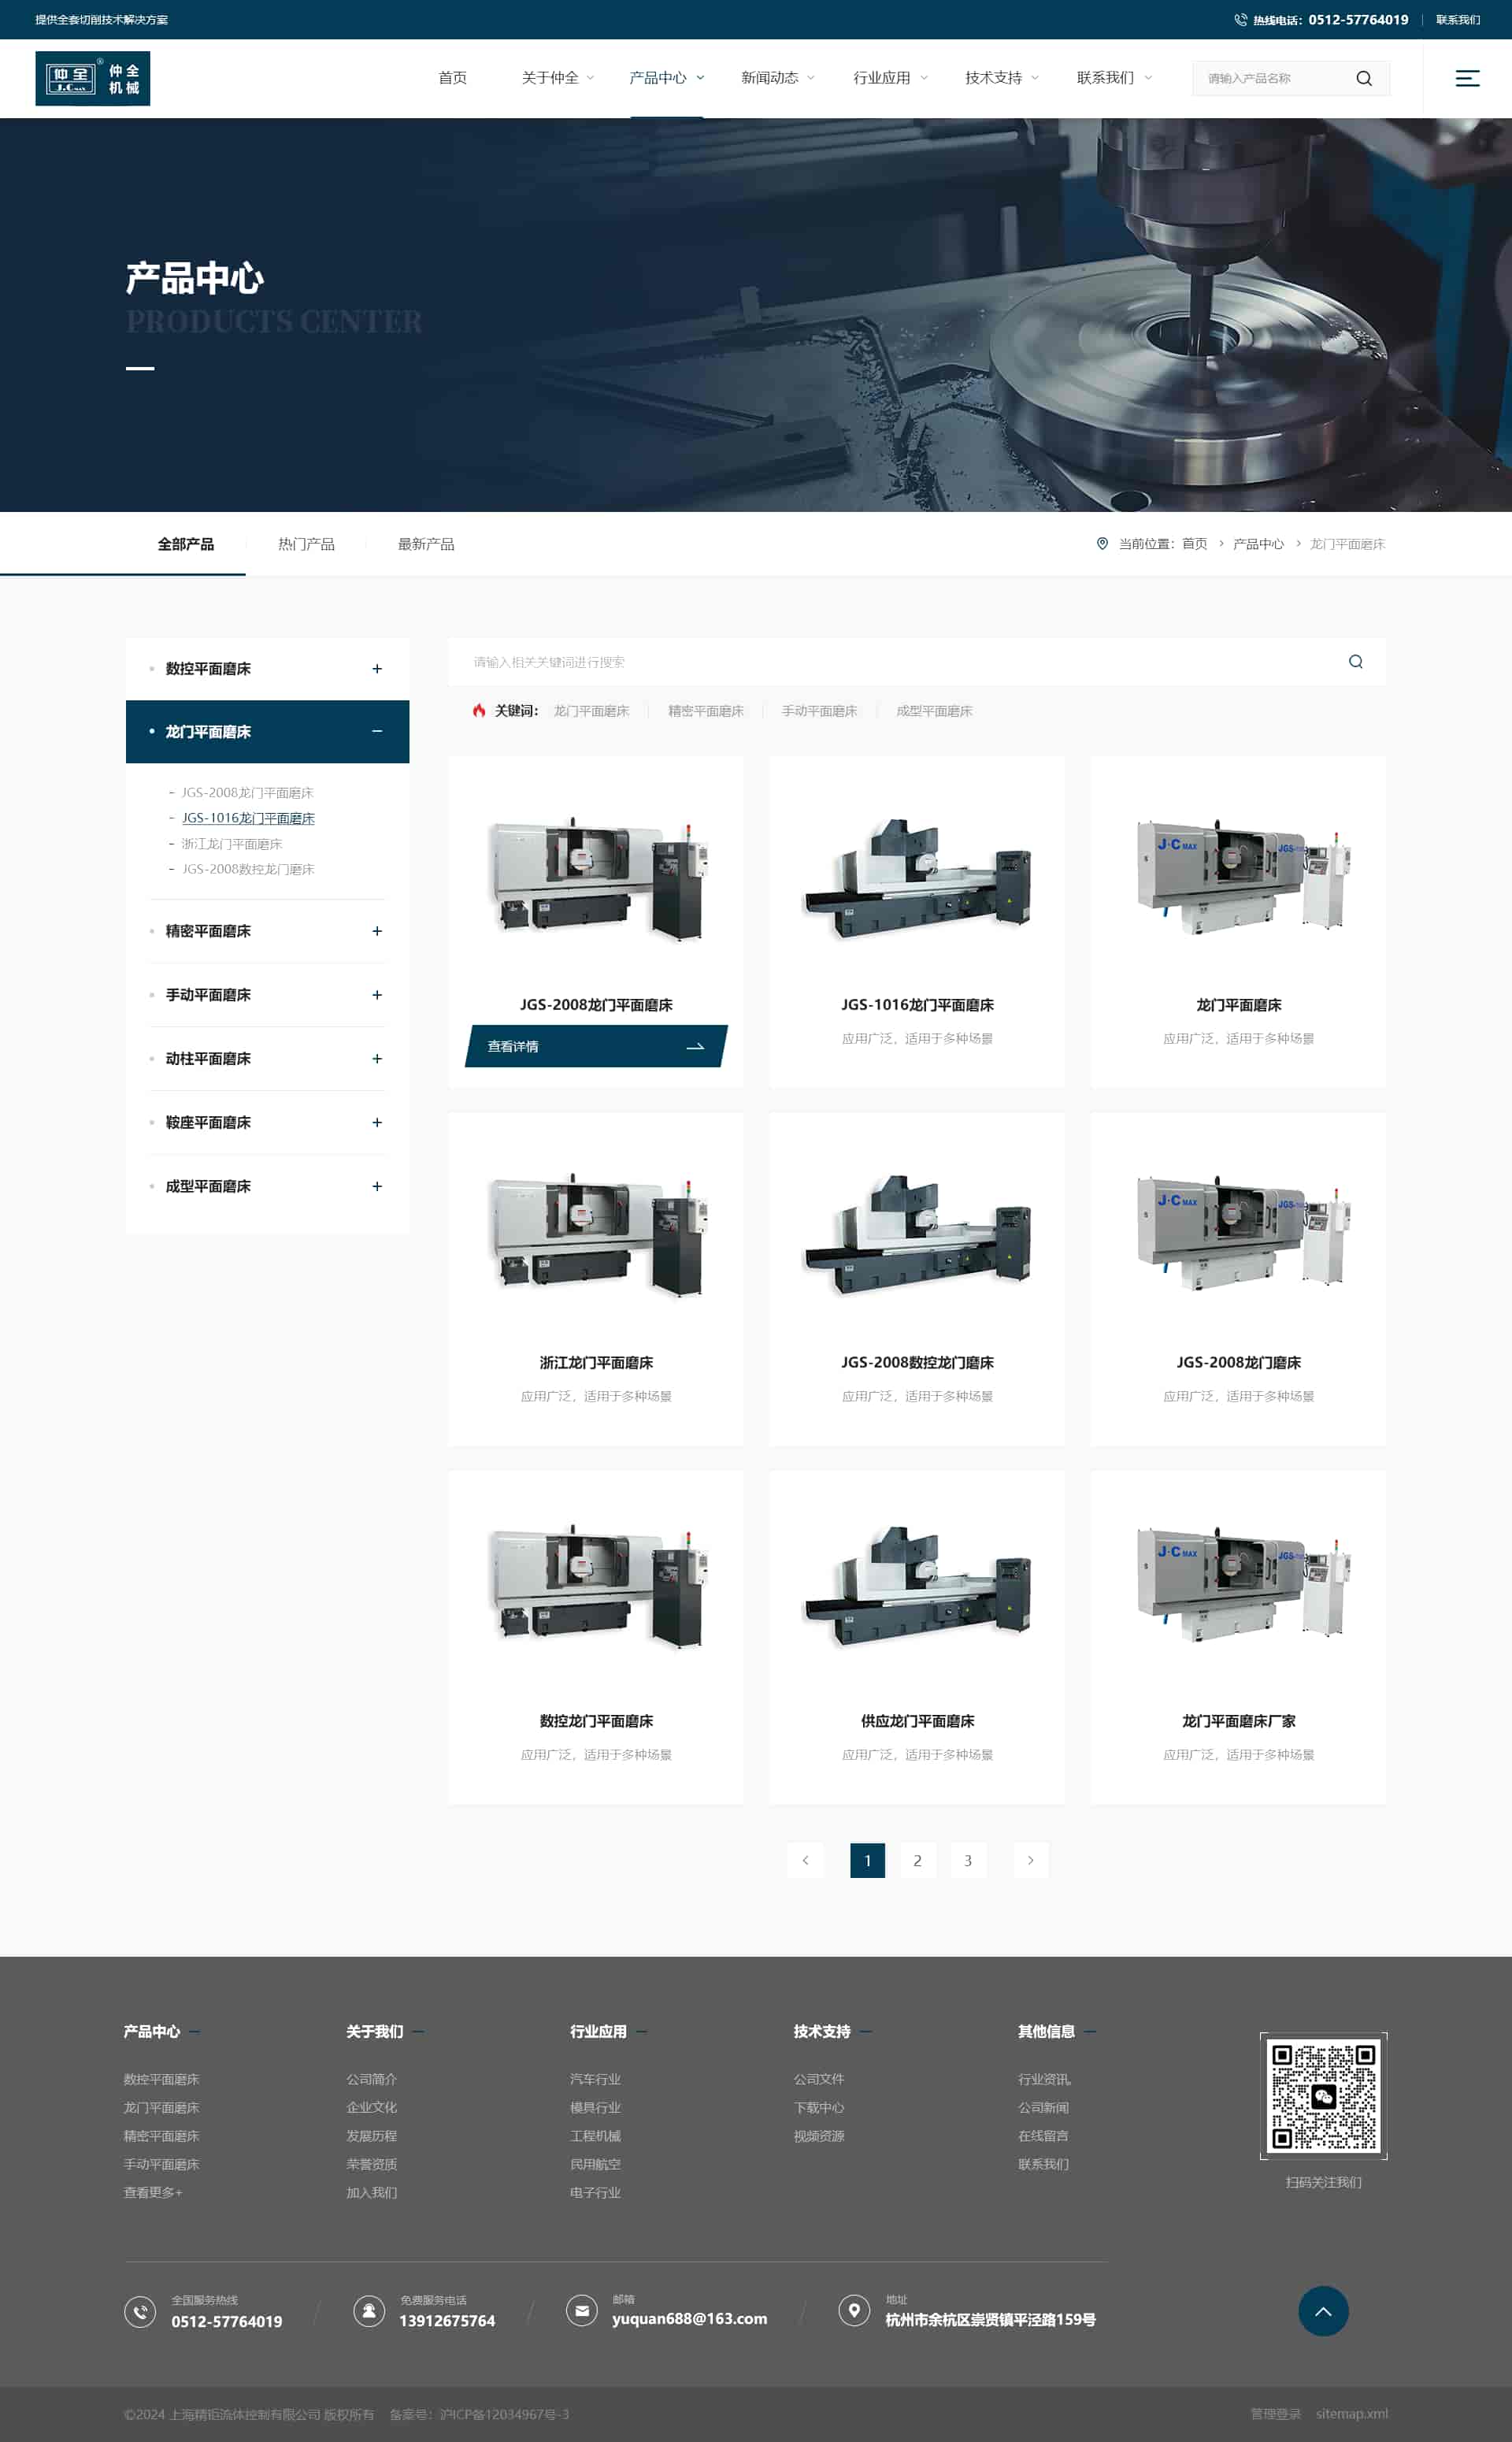The height and width of the screenshot is (2442, 1512).
Task: Click the header search magnifier icon
Action: point(1363,78)
